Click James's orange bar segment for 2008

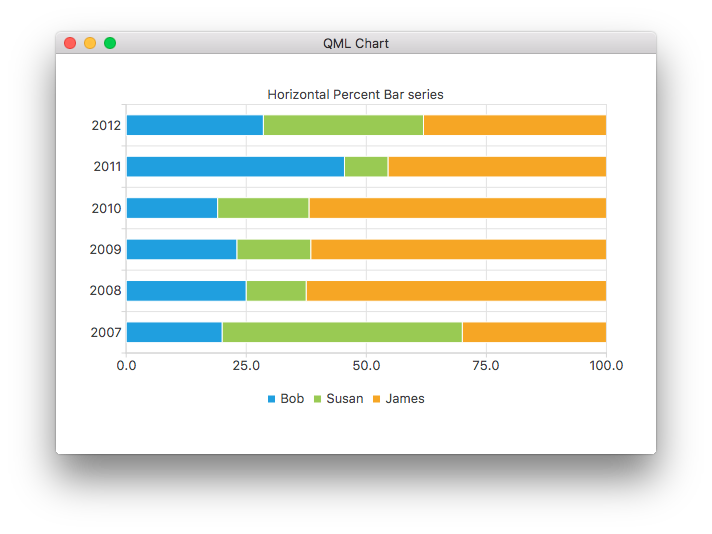pos(456,291)
